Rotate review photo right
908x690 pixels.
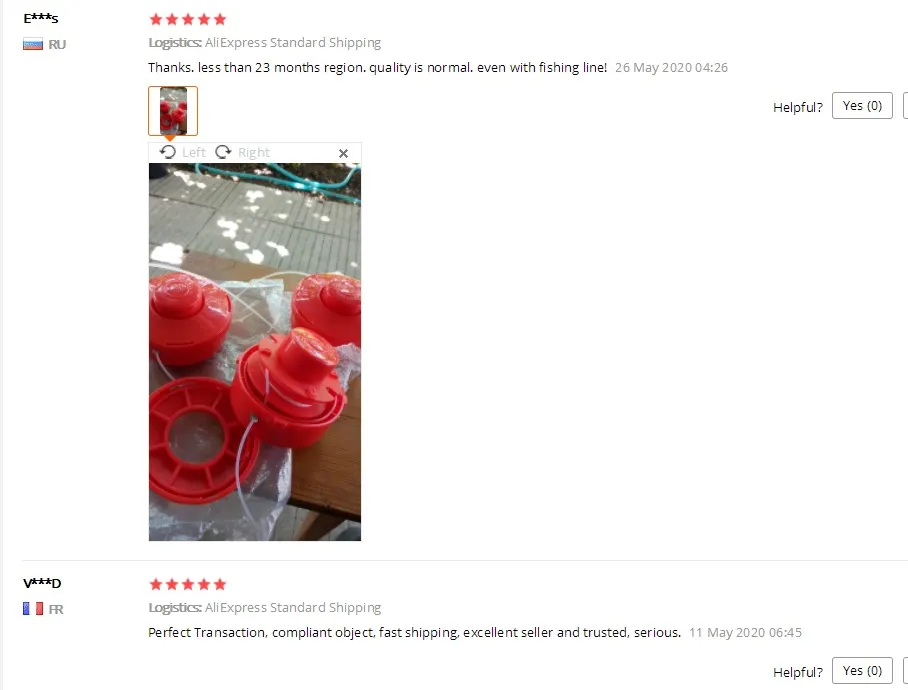[x=223, y=152]
